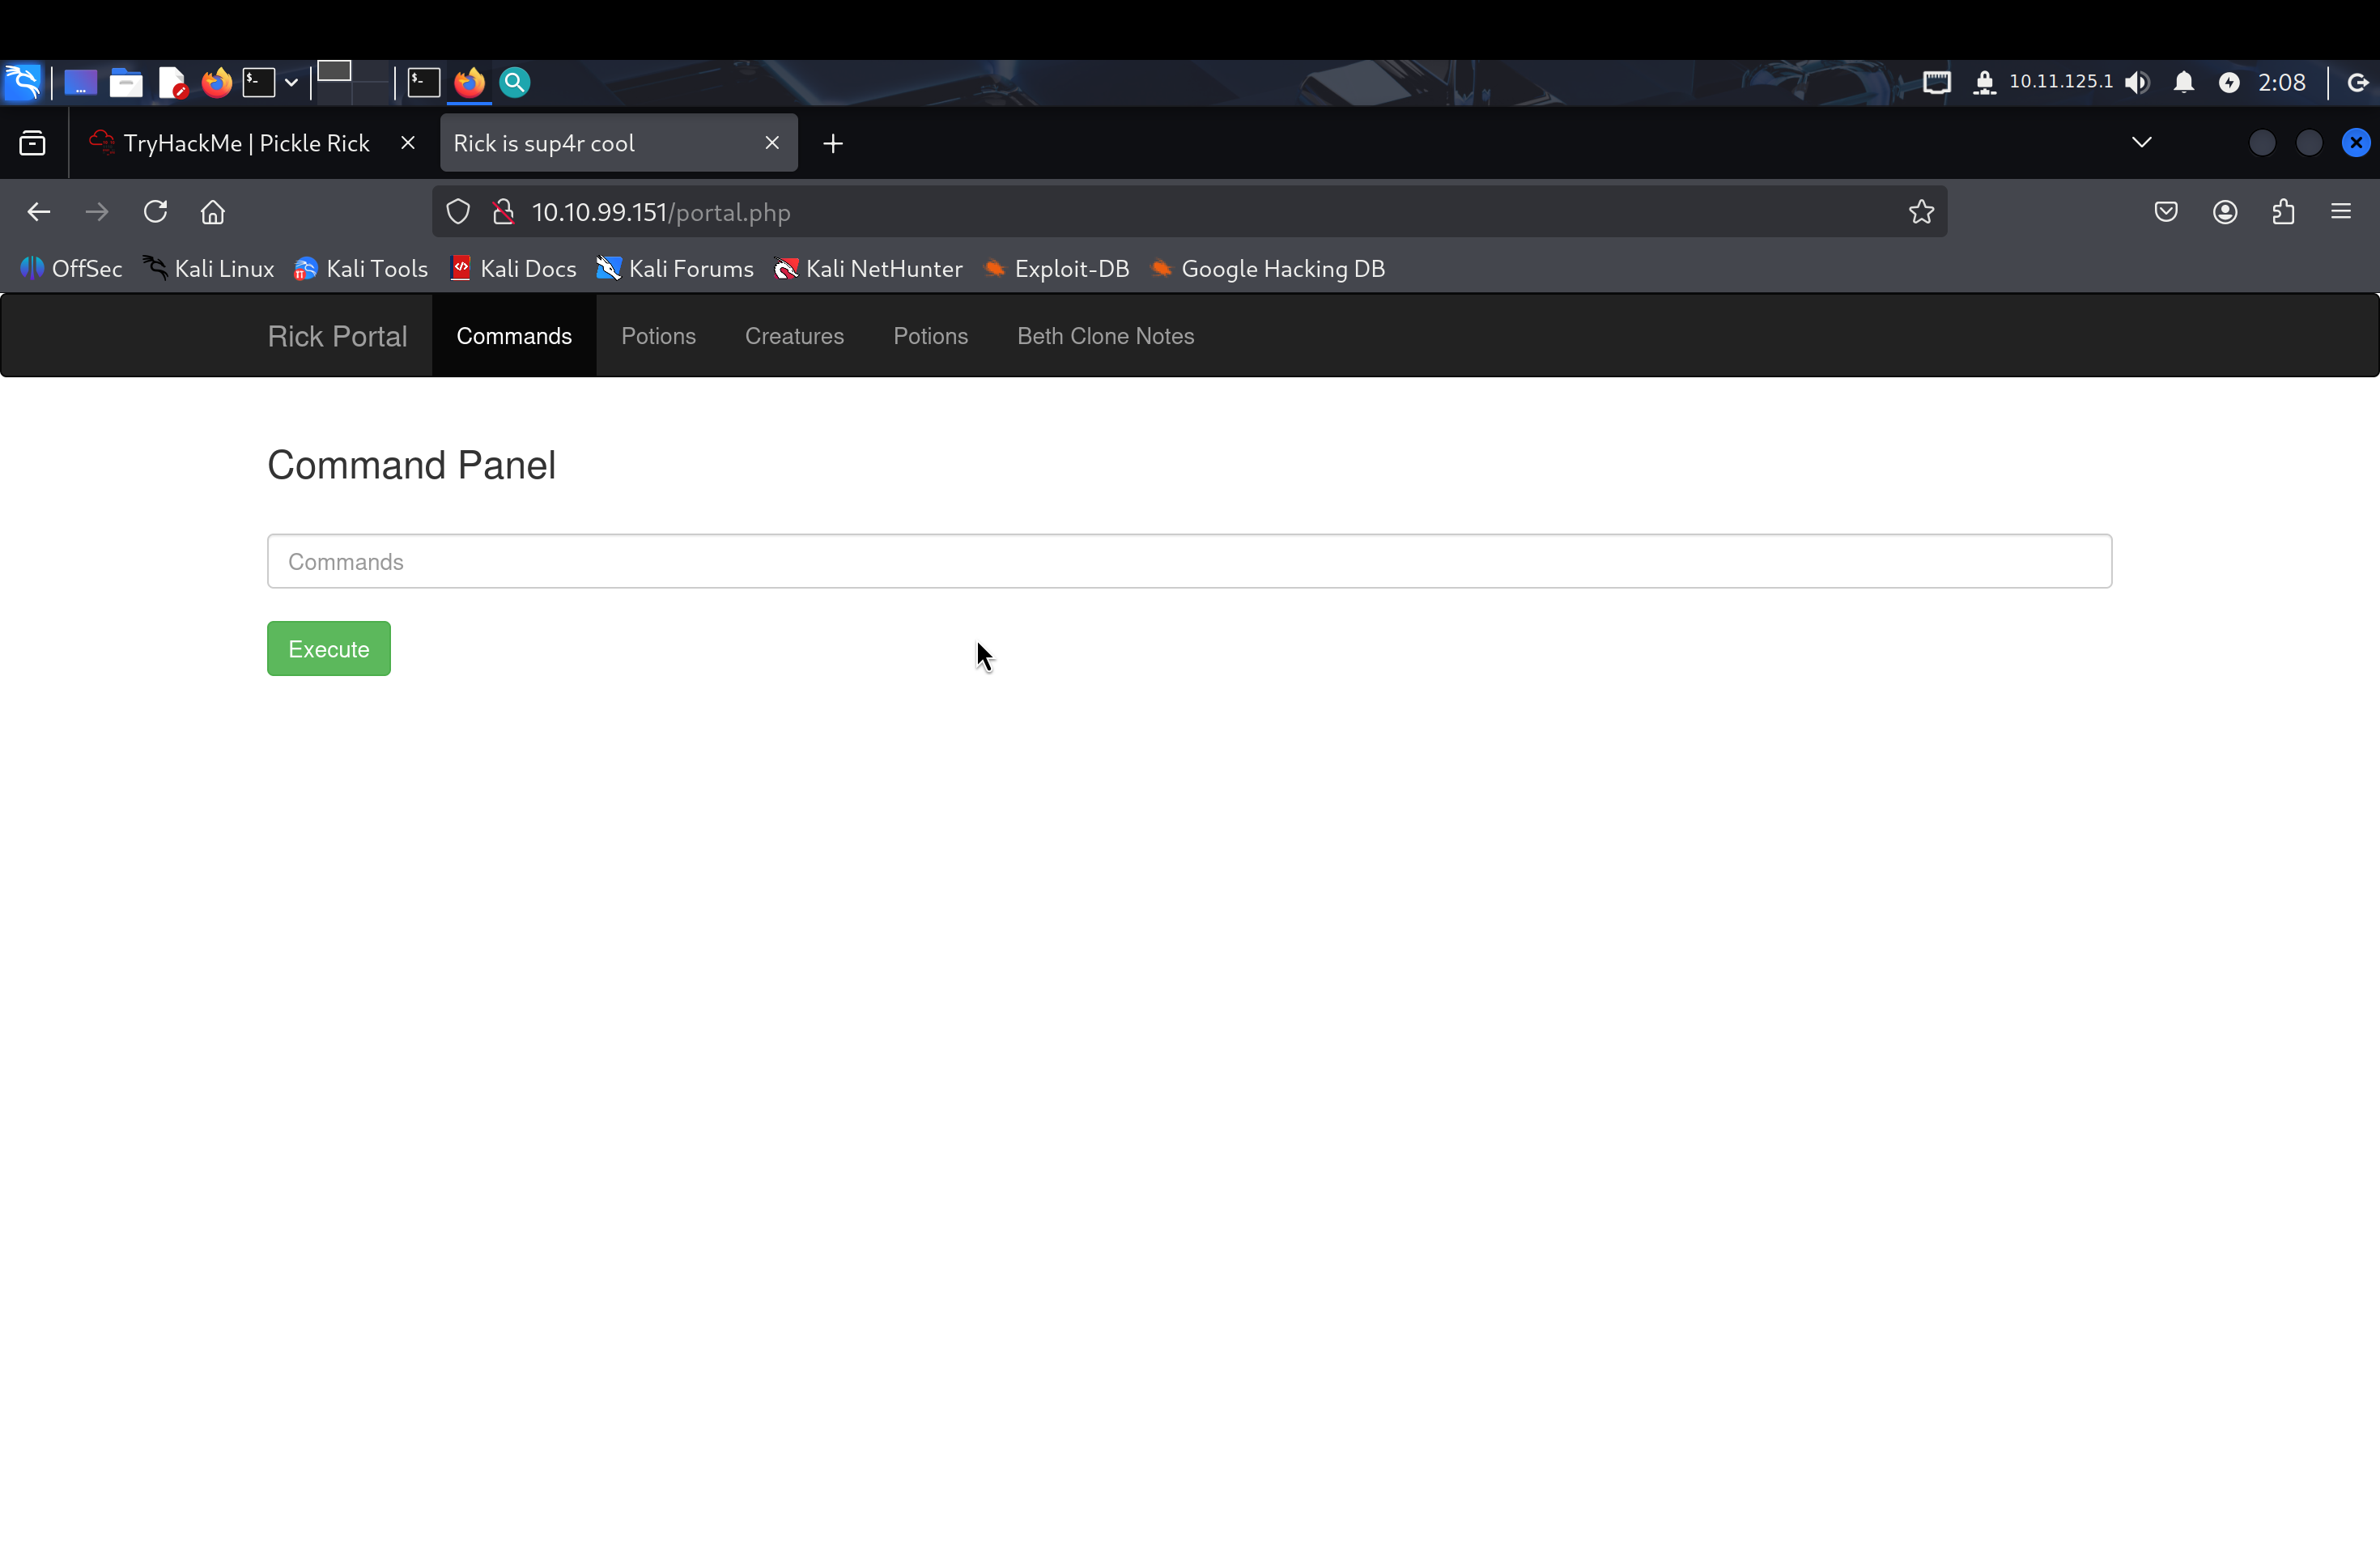Open a new browser tab

point(833,143)
